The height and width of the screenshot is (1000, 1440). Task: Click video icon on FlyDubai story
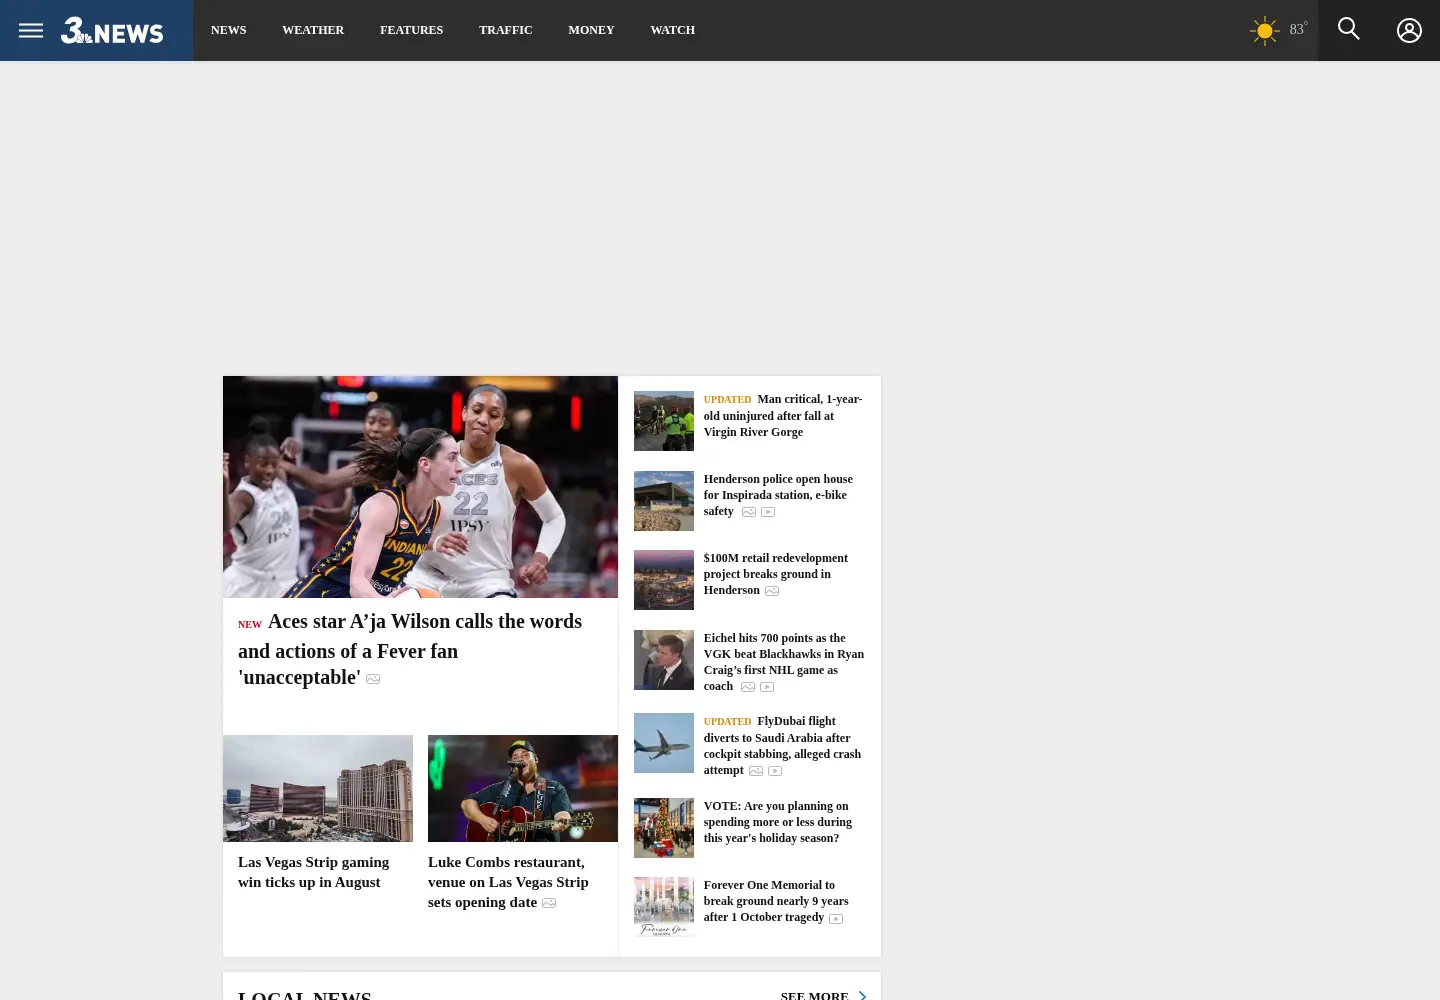click(775, 771)
